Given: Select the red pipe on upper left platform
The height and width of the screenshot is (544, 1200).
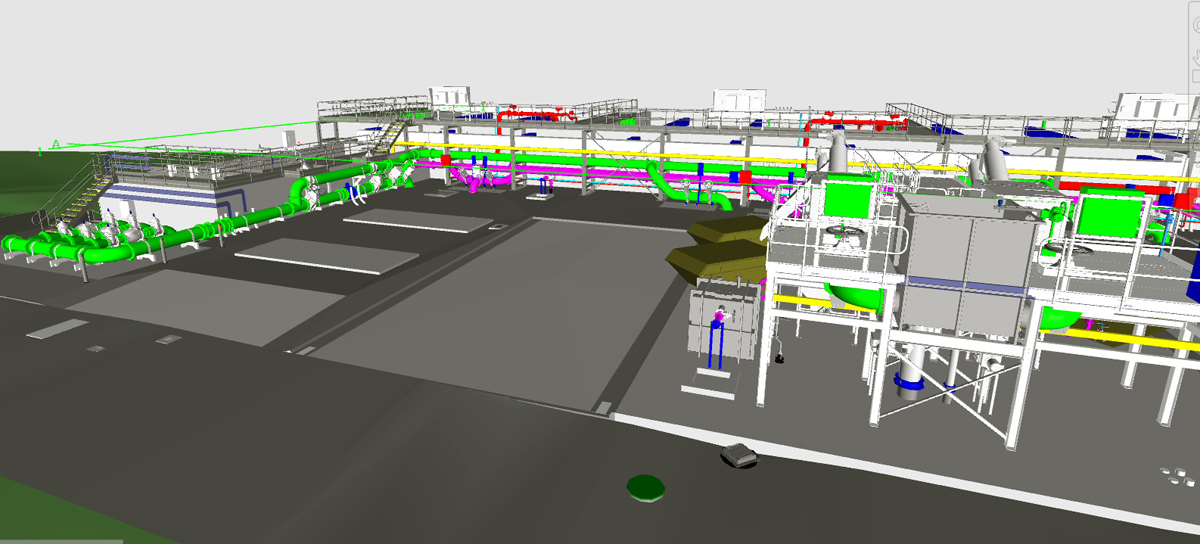Looking at the screenshot, I should coord(535,114).
